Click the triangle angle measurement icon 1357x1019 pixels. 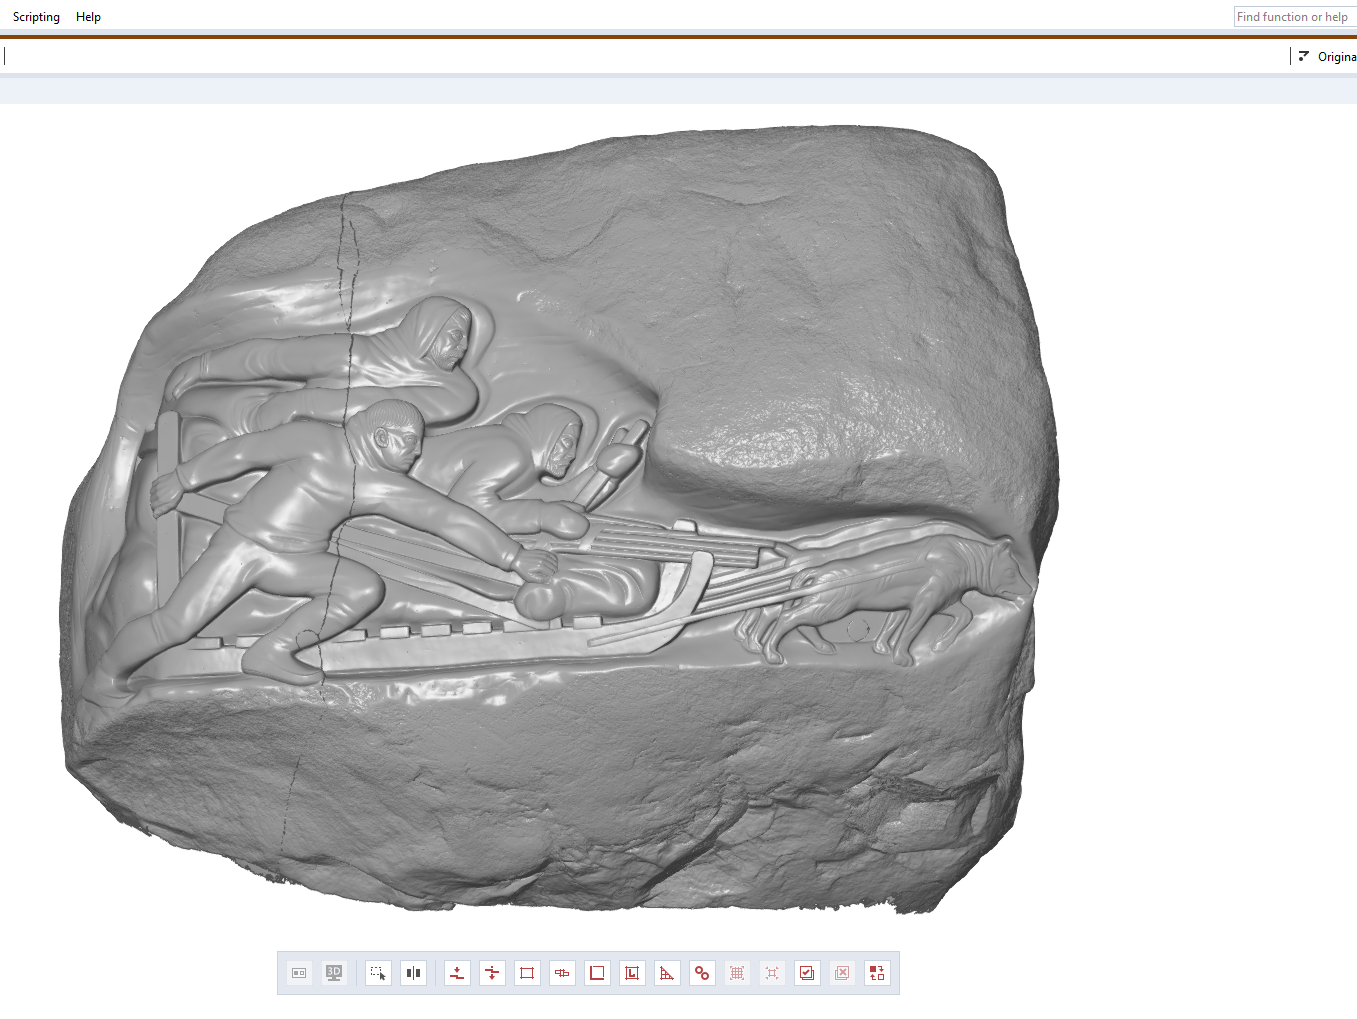[667, 973]
